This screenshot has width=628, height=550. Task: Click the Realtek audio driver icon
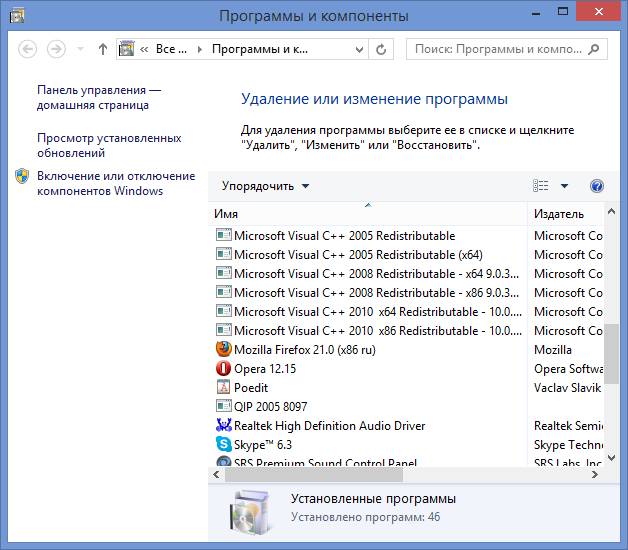tap(223, 426)
